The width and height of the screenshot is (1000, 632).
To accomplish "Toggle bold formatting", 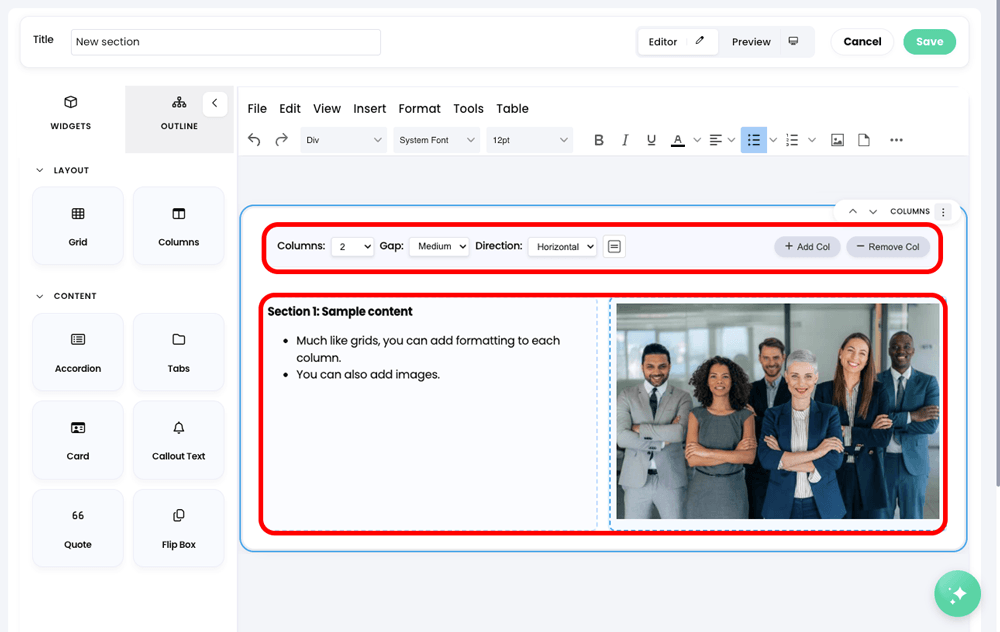I will (x=599, y=140).
